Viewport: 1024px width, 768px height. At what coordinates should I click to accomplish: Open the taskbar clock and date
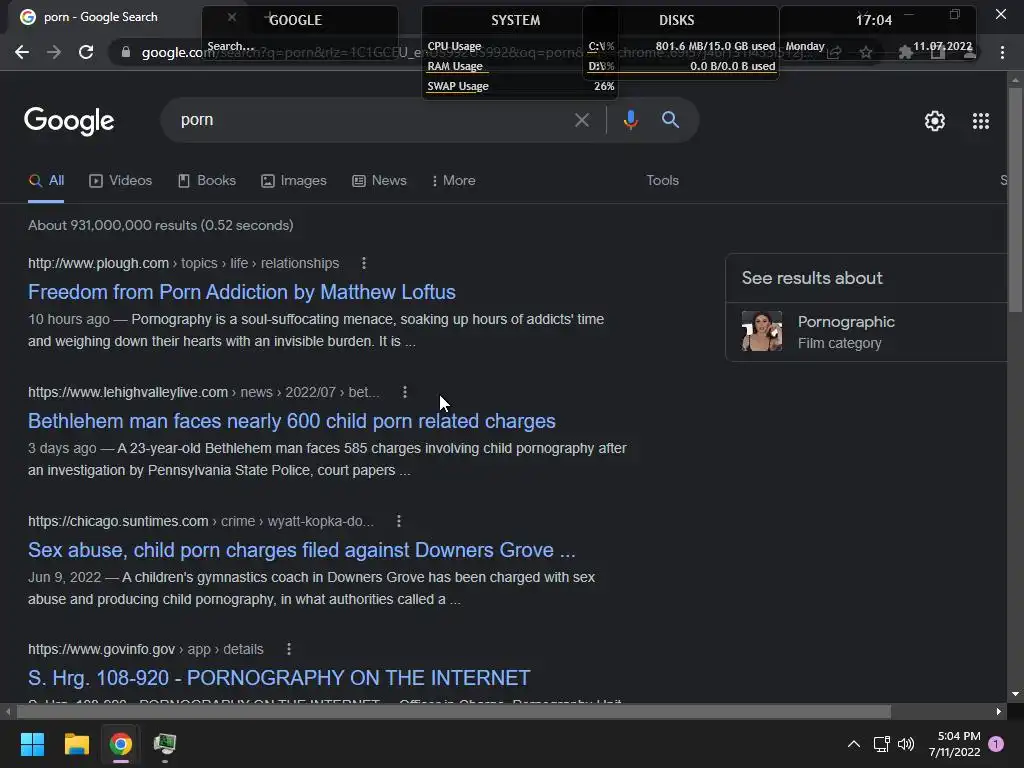(955, 744)
